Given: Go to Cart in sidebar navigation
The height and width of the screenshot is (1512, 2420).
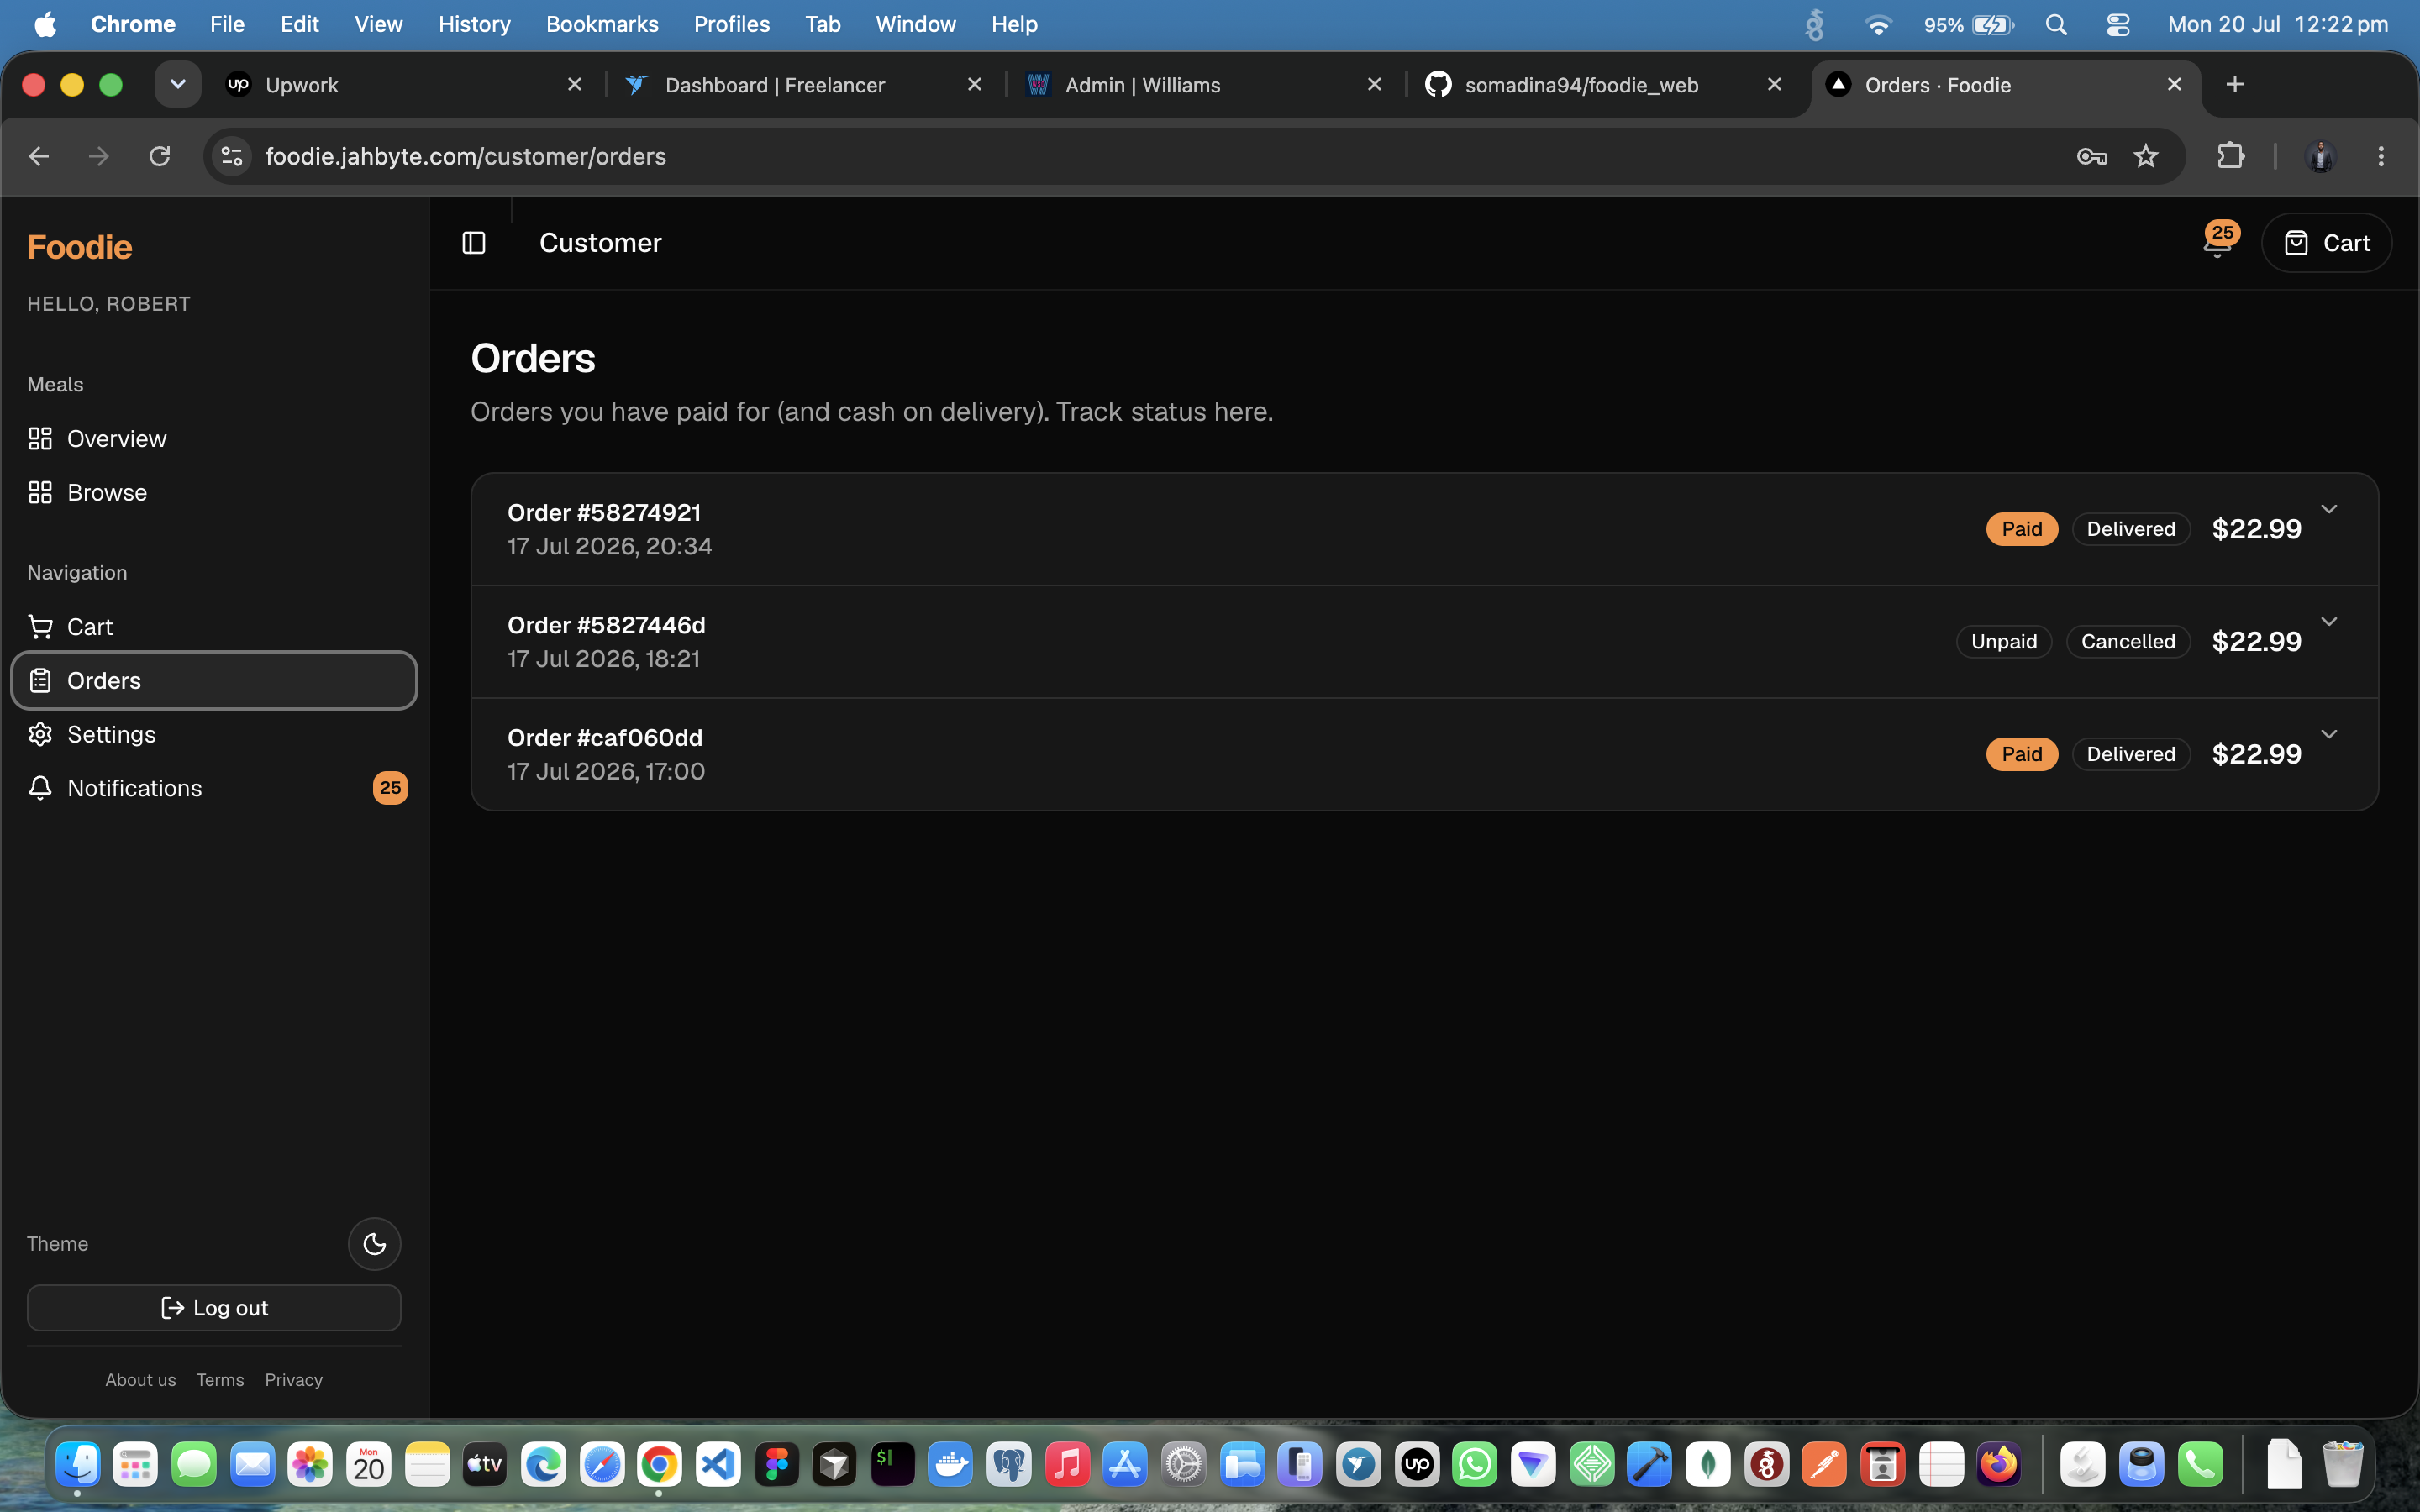Looking at the screenshot, I should pos(214,627).
